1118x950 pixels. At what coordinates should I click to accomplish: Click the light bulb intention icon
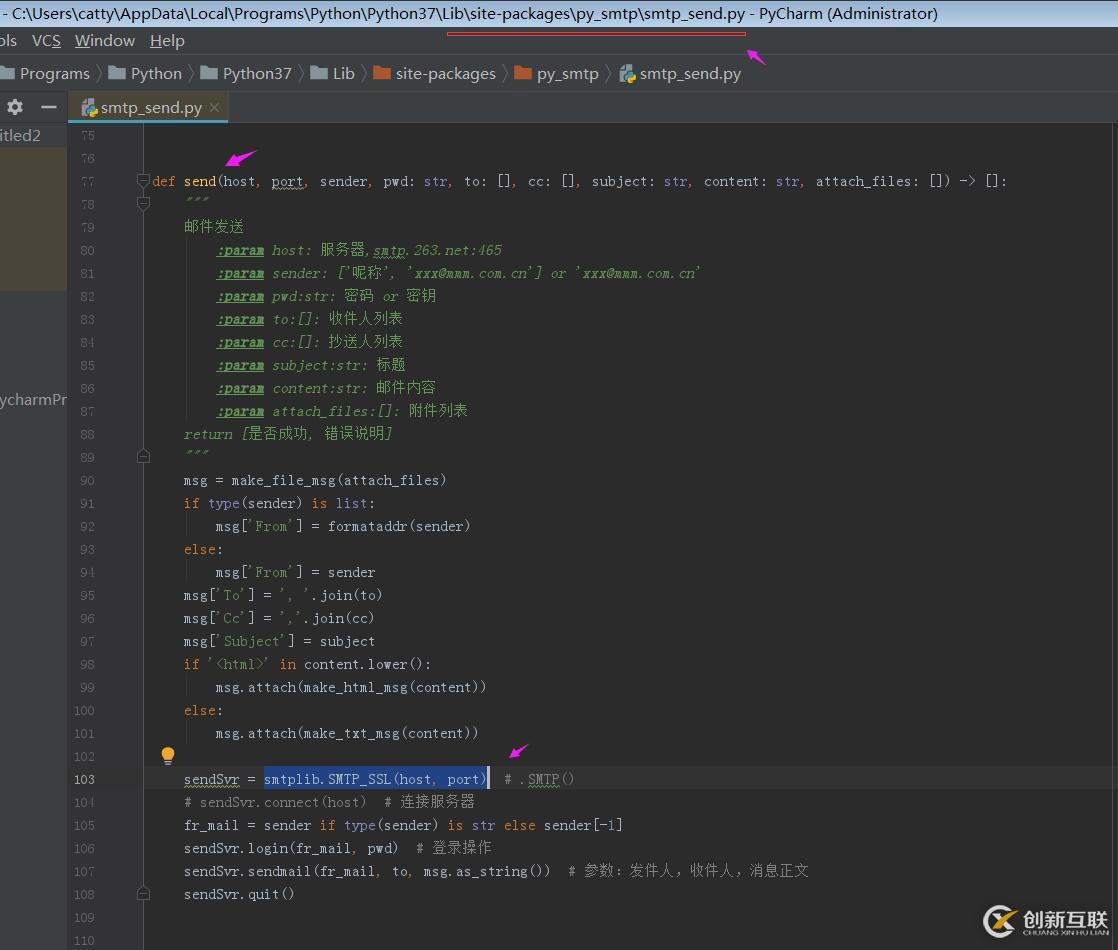(168, 756)
